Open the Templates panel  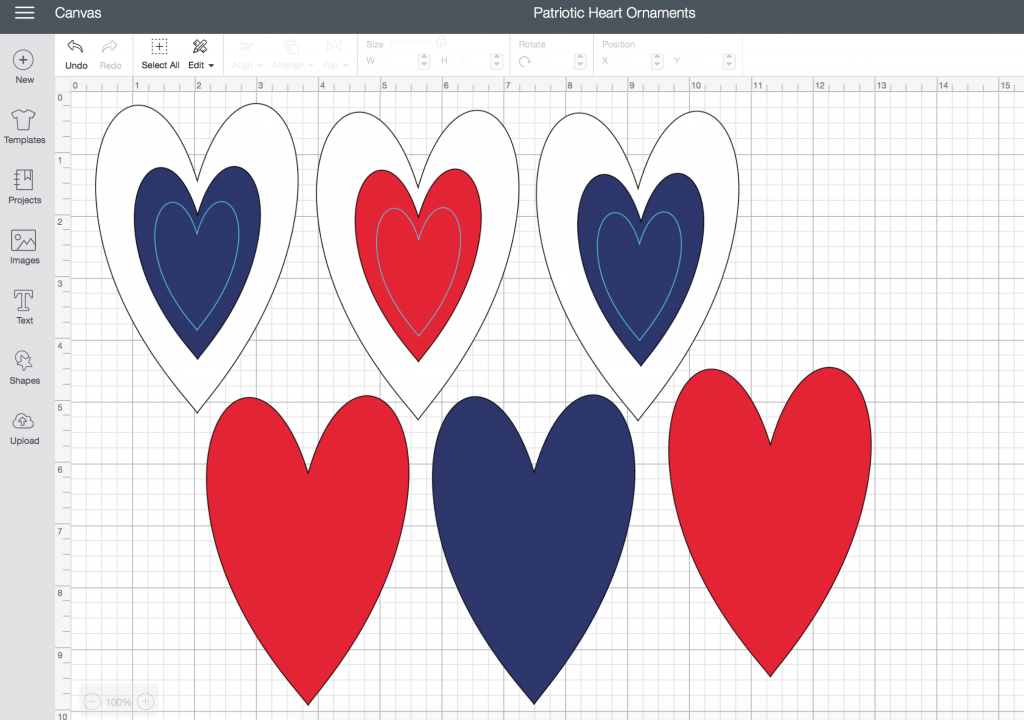point(24,127)
